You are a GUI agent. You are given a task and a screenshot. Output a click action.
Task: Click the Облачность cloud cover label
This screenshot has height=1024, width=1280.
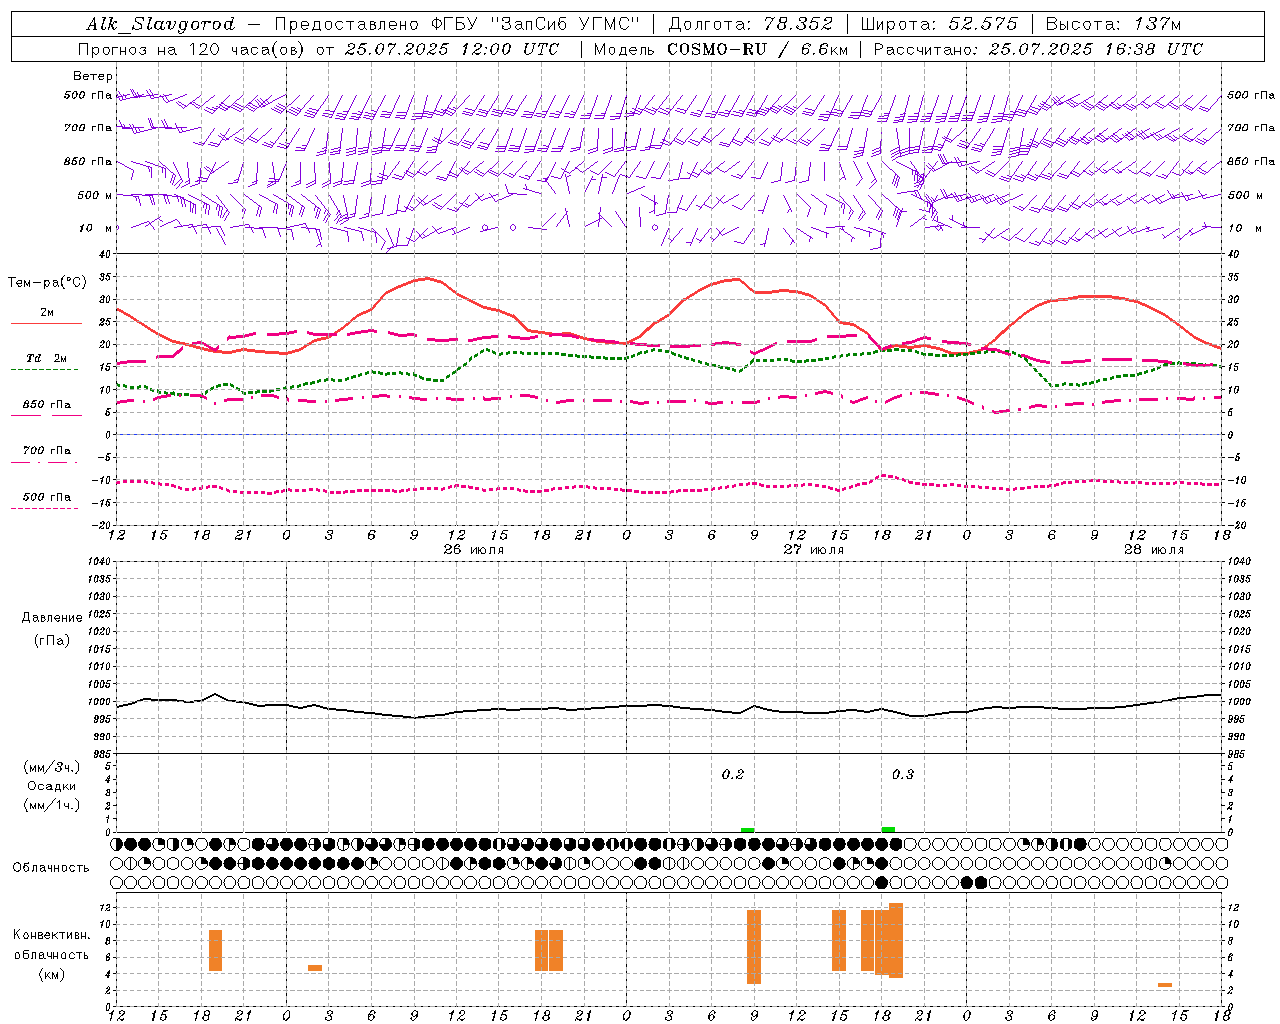click(51, 868)
